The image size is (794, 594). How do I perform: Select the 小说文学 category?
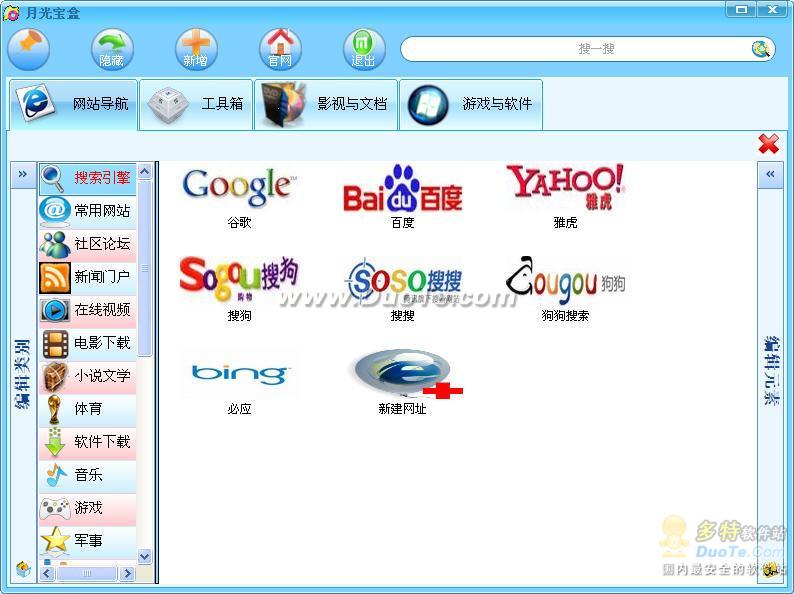click(88, 376)
